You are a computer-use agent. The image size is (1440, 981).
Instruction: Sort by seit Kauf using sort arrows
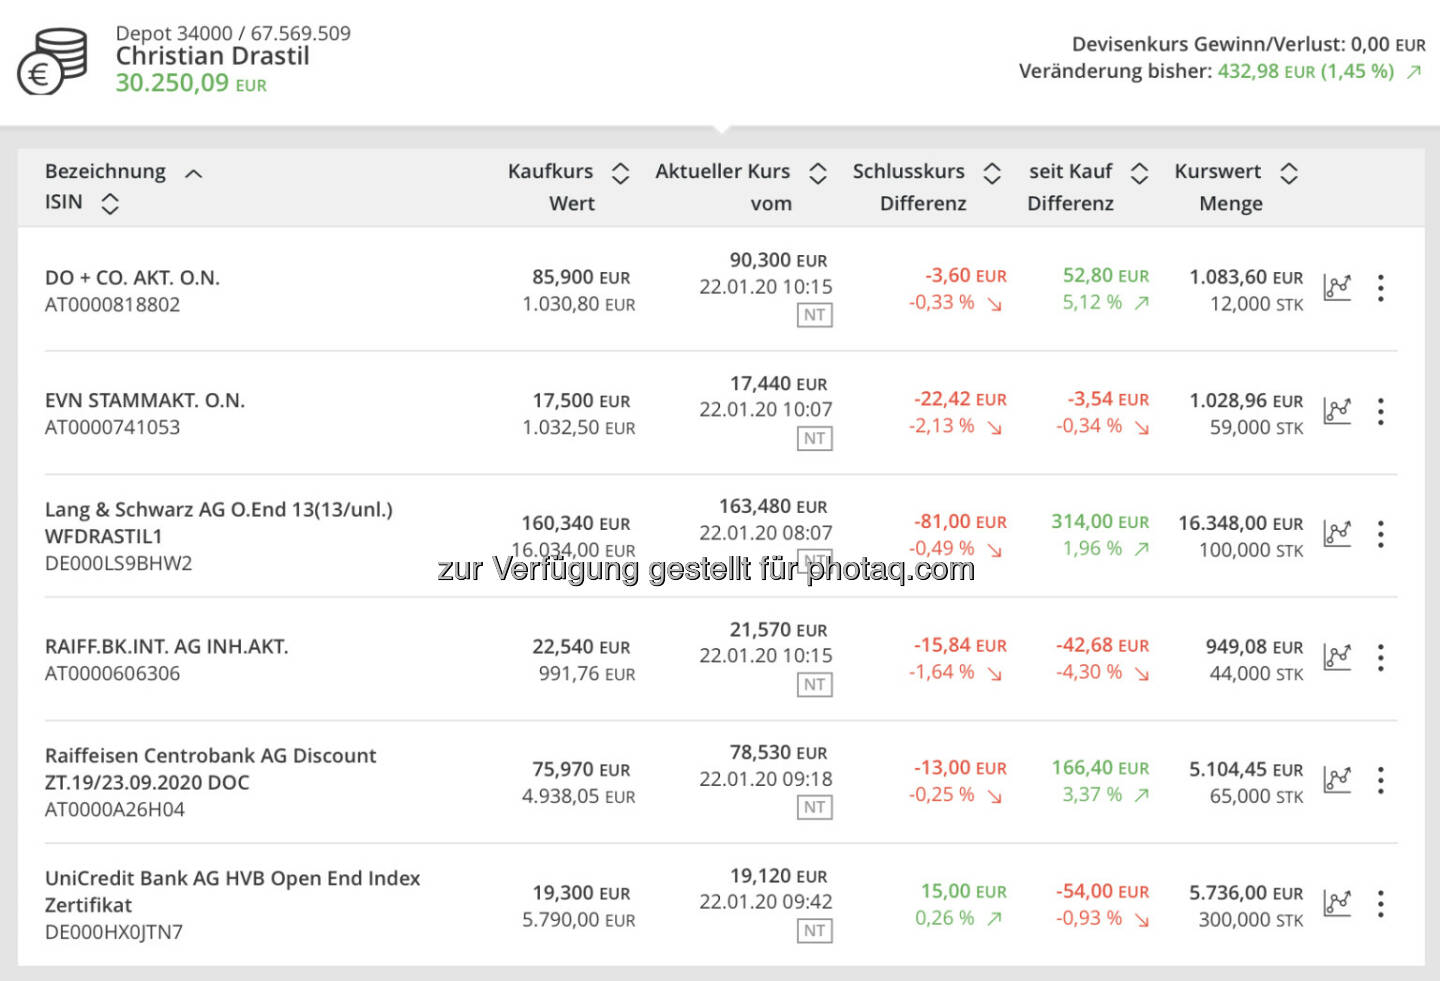pos(1139,173)
